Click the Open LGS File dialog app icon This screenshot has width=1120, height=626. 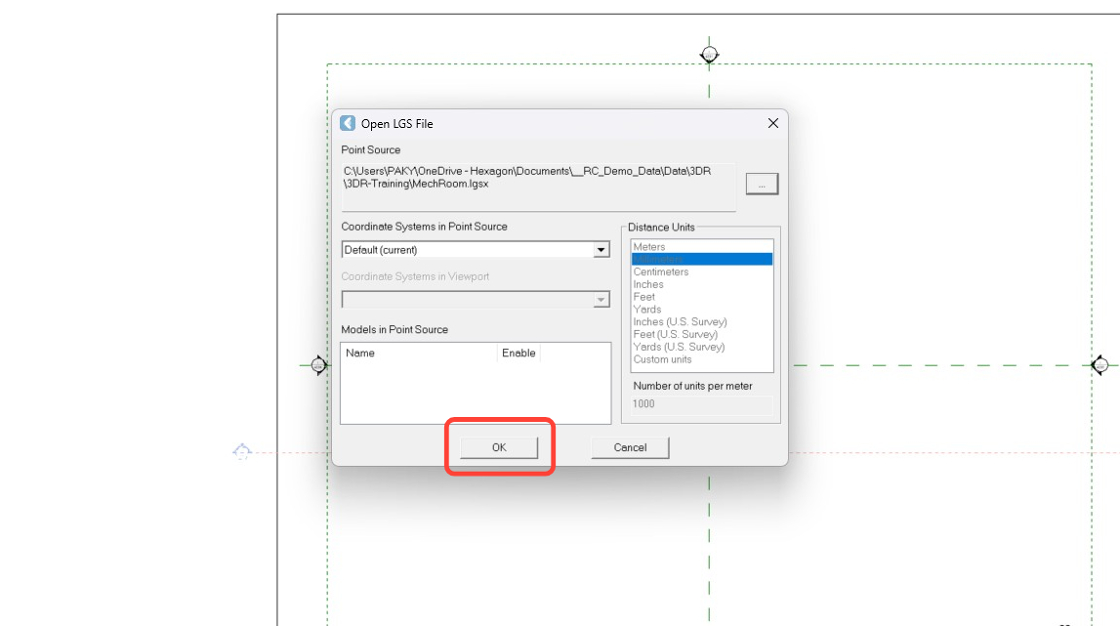(347, 123)
